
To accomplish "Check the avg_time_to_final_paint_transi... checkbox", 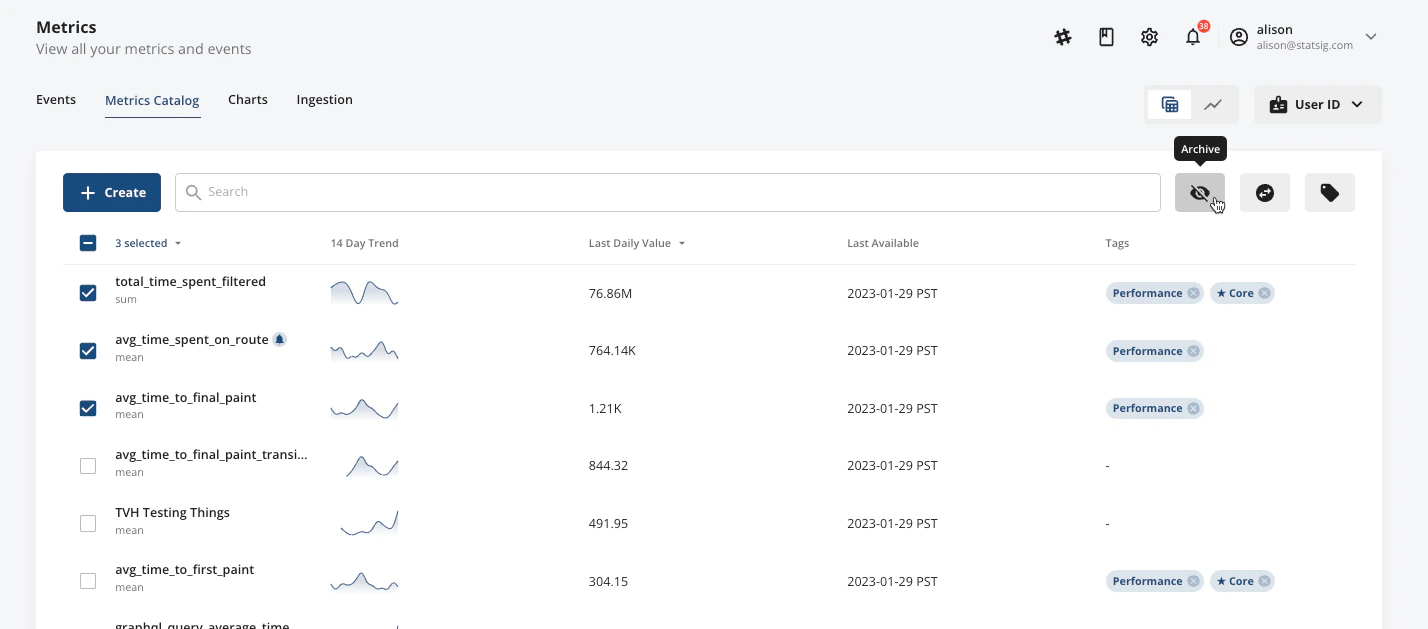I will point(88,466).
